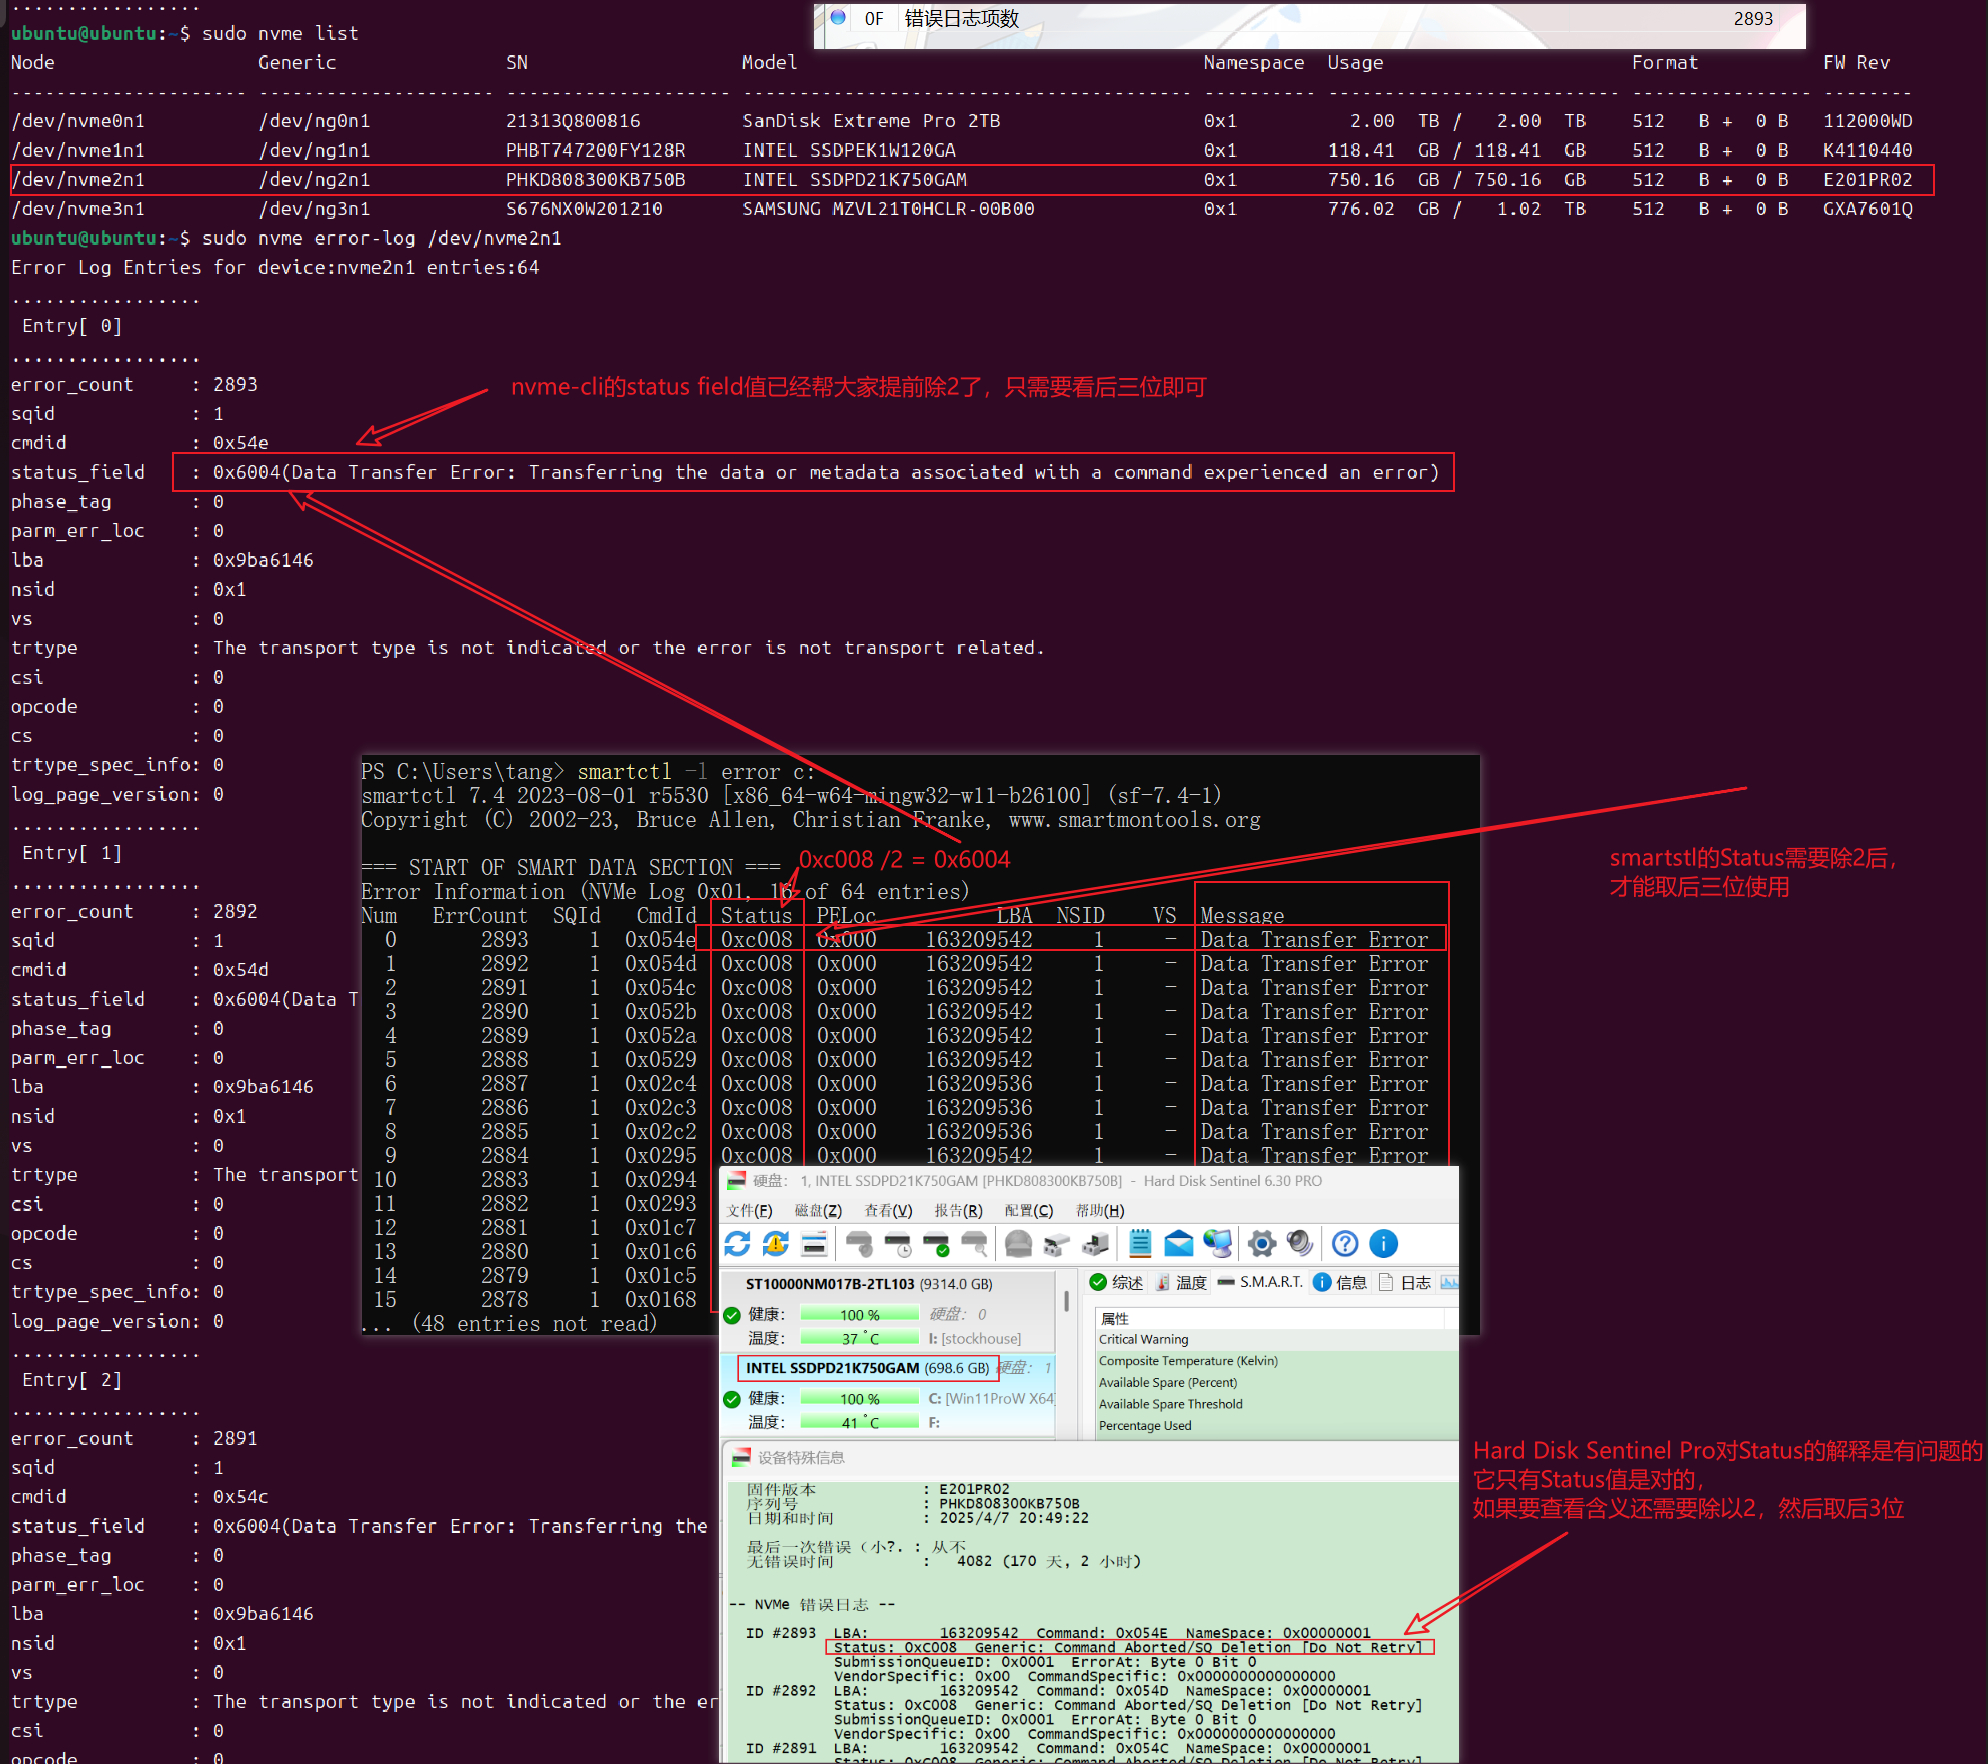Select the Critical Warning attribute row
Screen dimensions: 1988x1764
pyautogui.click(x=1276, y=1340)
